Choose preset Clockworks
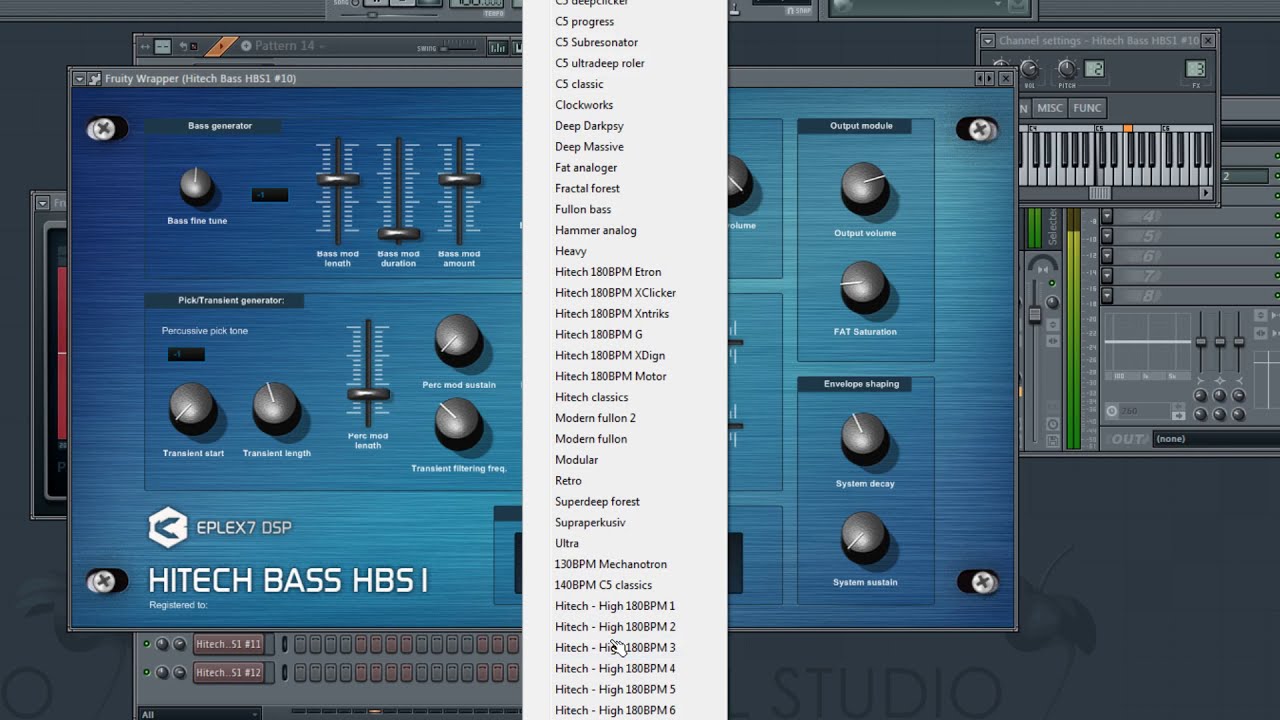Viewport: 1280px width, 720px height. tap(584, 105)
